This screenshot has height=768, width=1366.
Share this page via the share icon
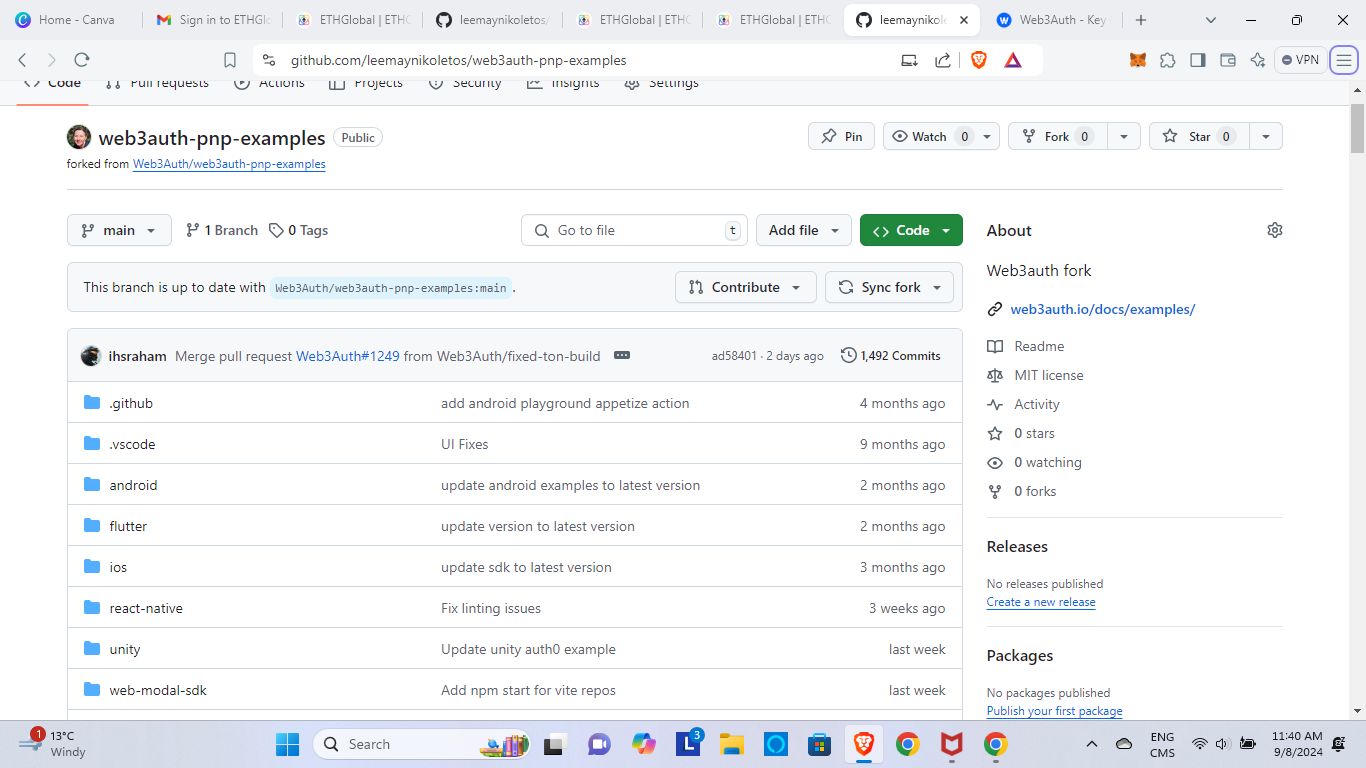tap(943, 60)
